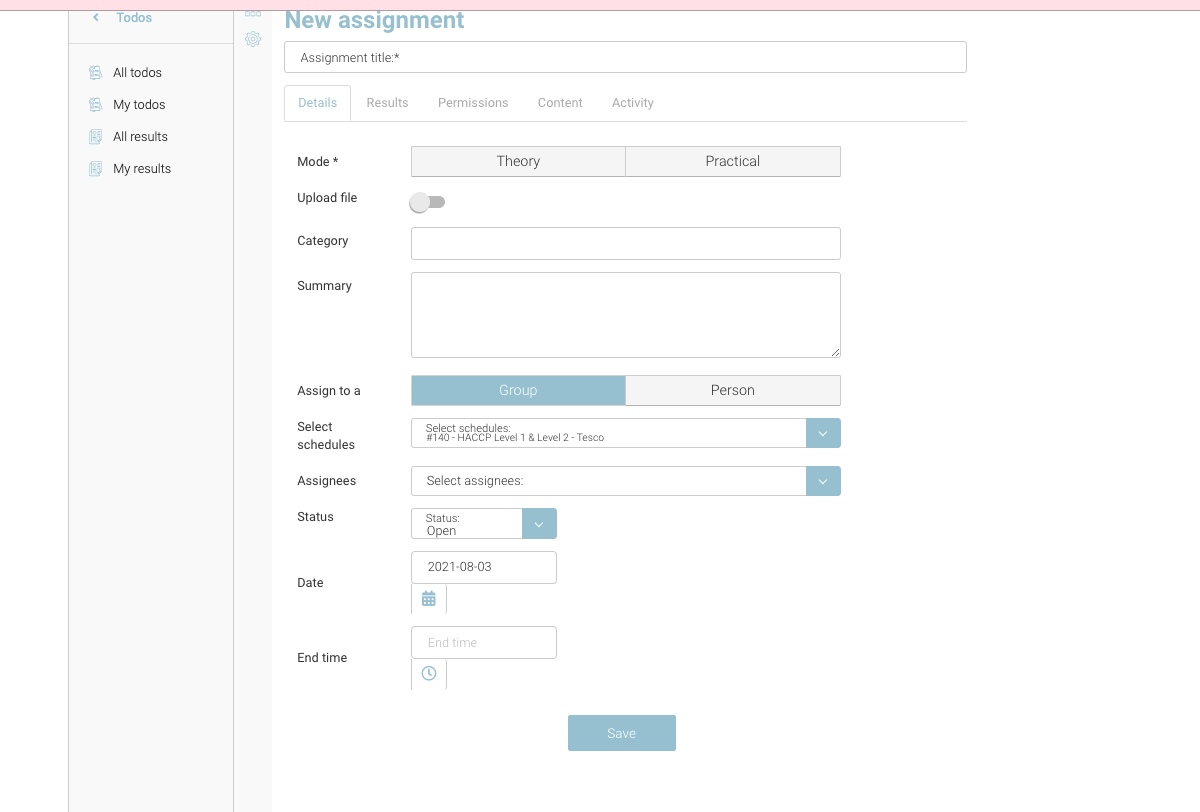
Task: Enable the Upload file switch
Action: [427, 203]
